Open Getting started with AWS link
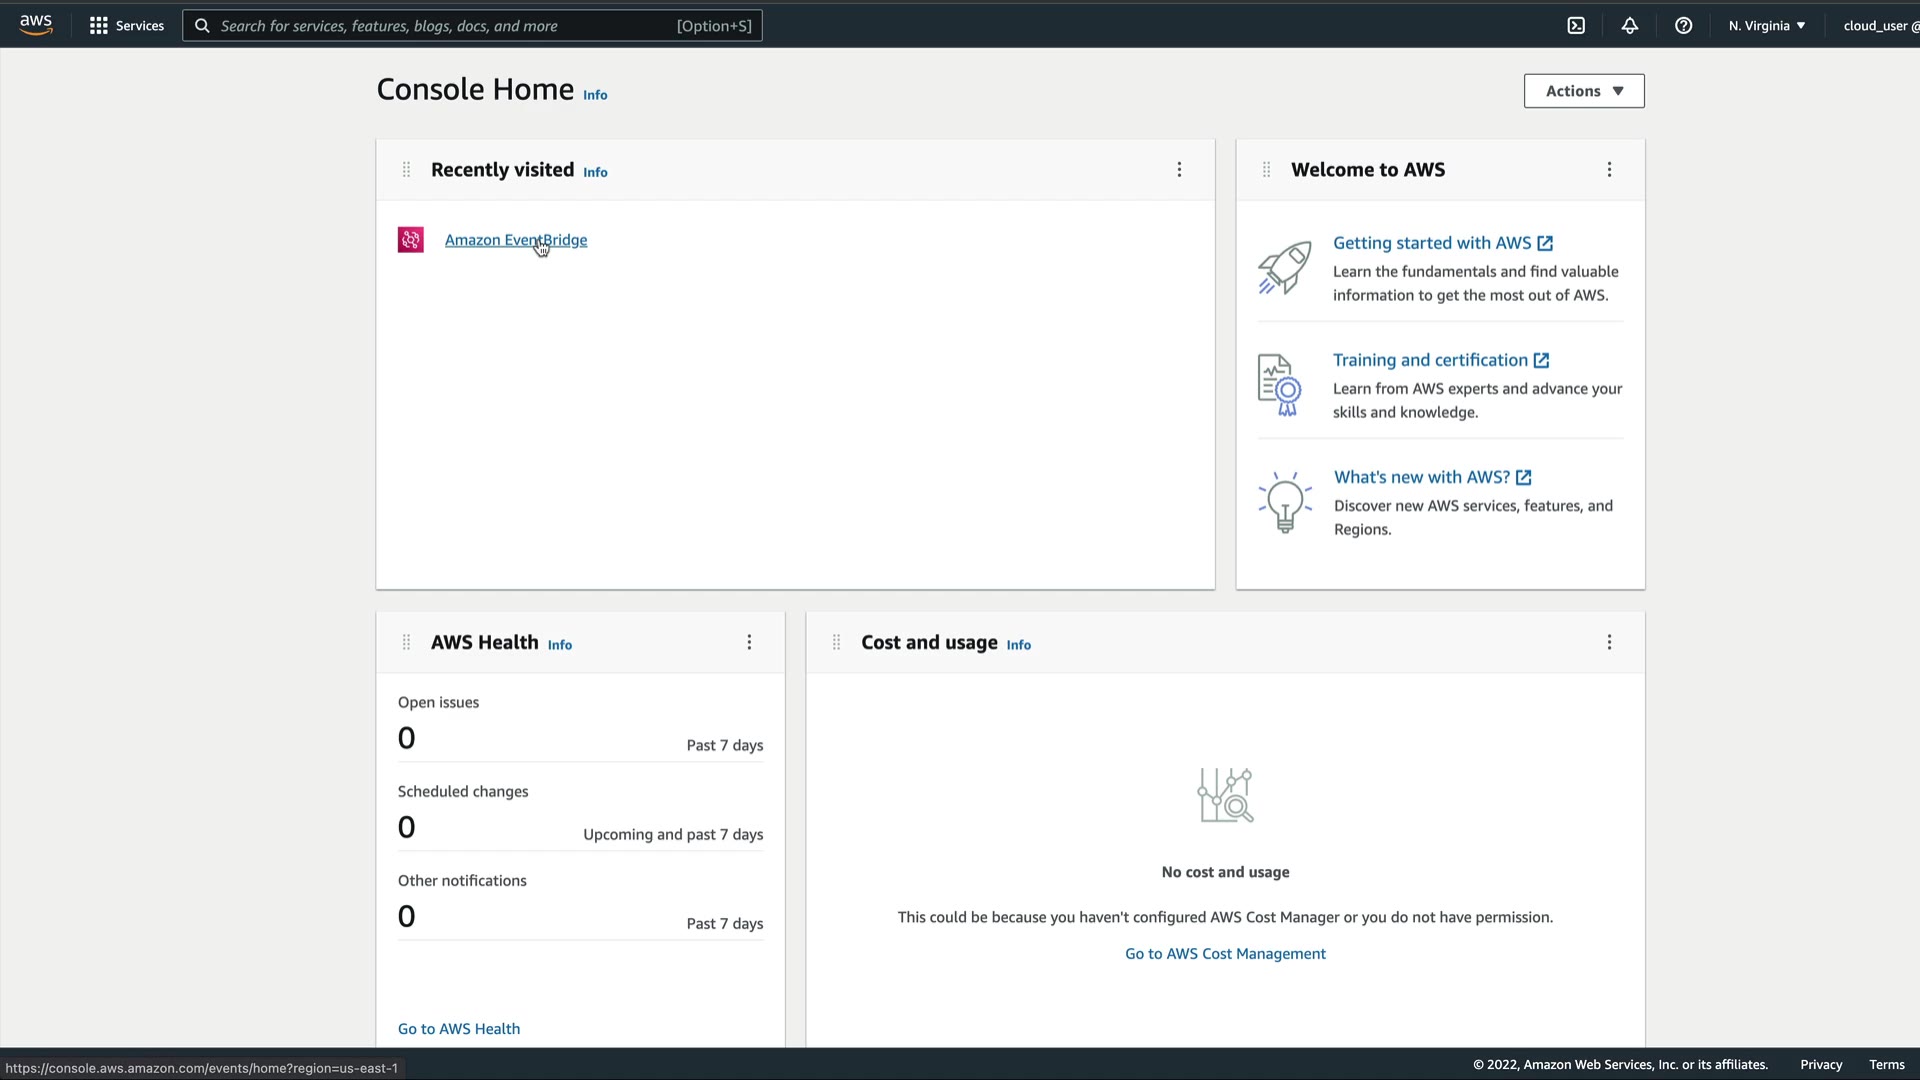The height and width of the screenshot is (1080, 1920). 1432,243
